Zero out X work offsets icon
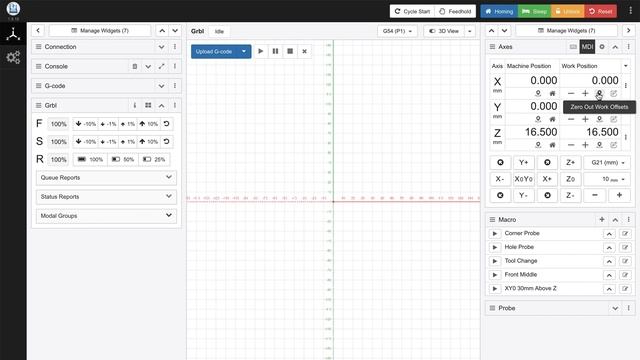 click(x=599, y=93)
